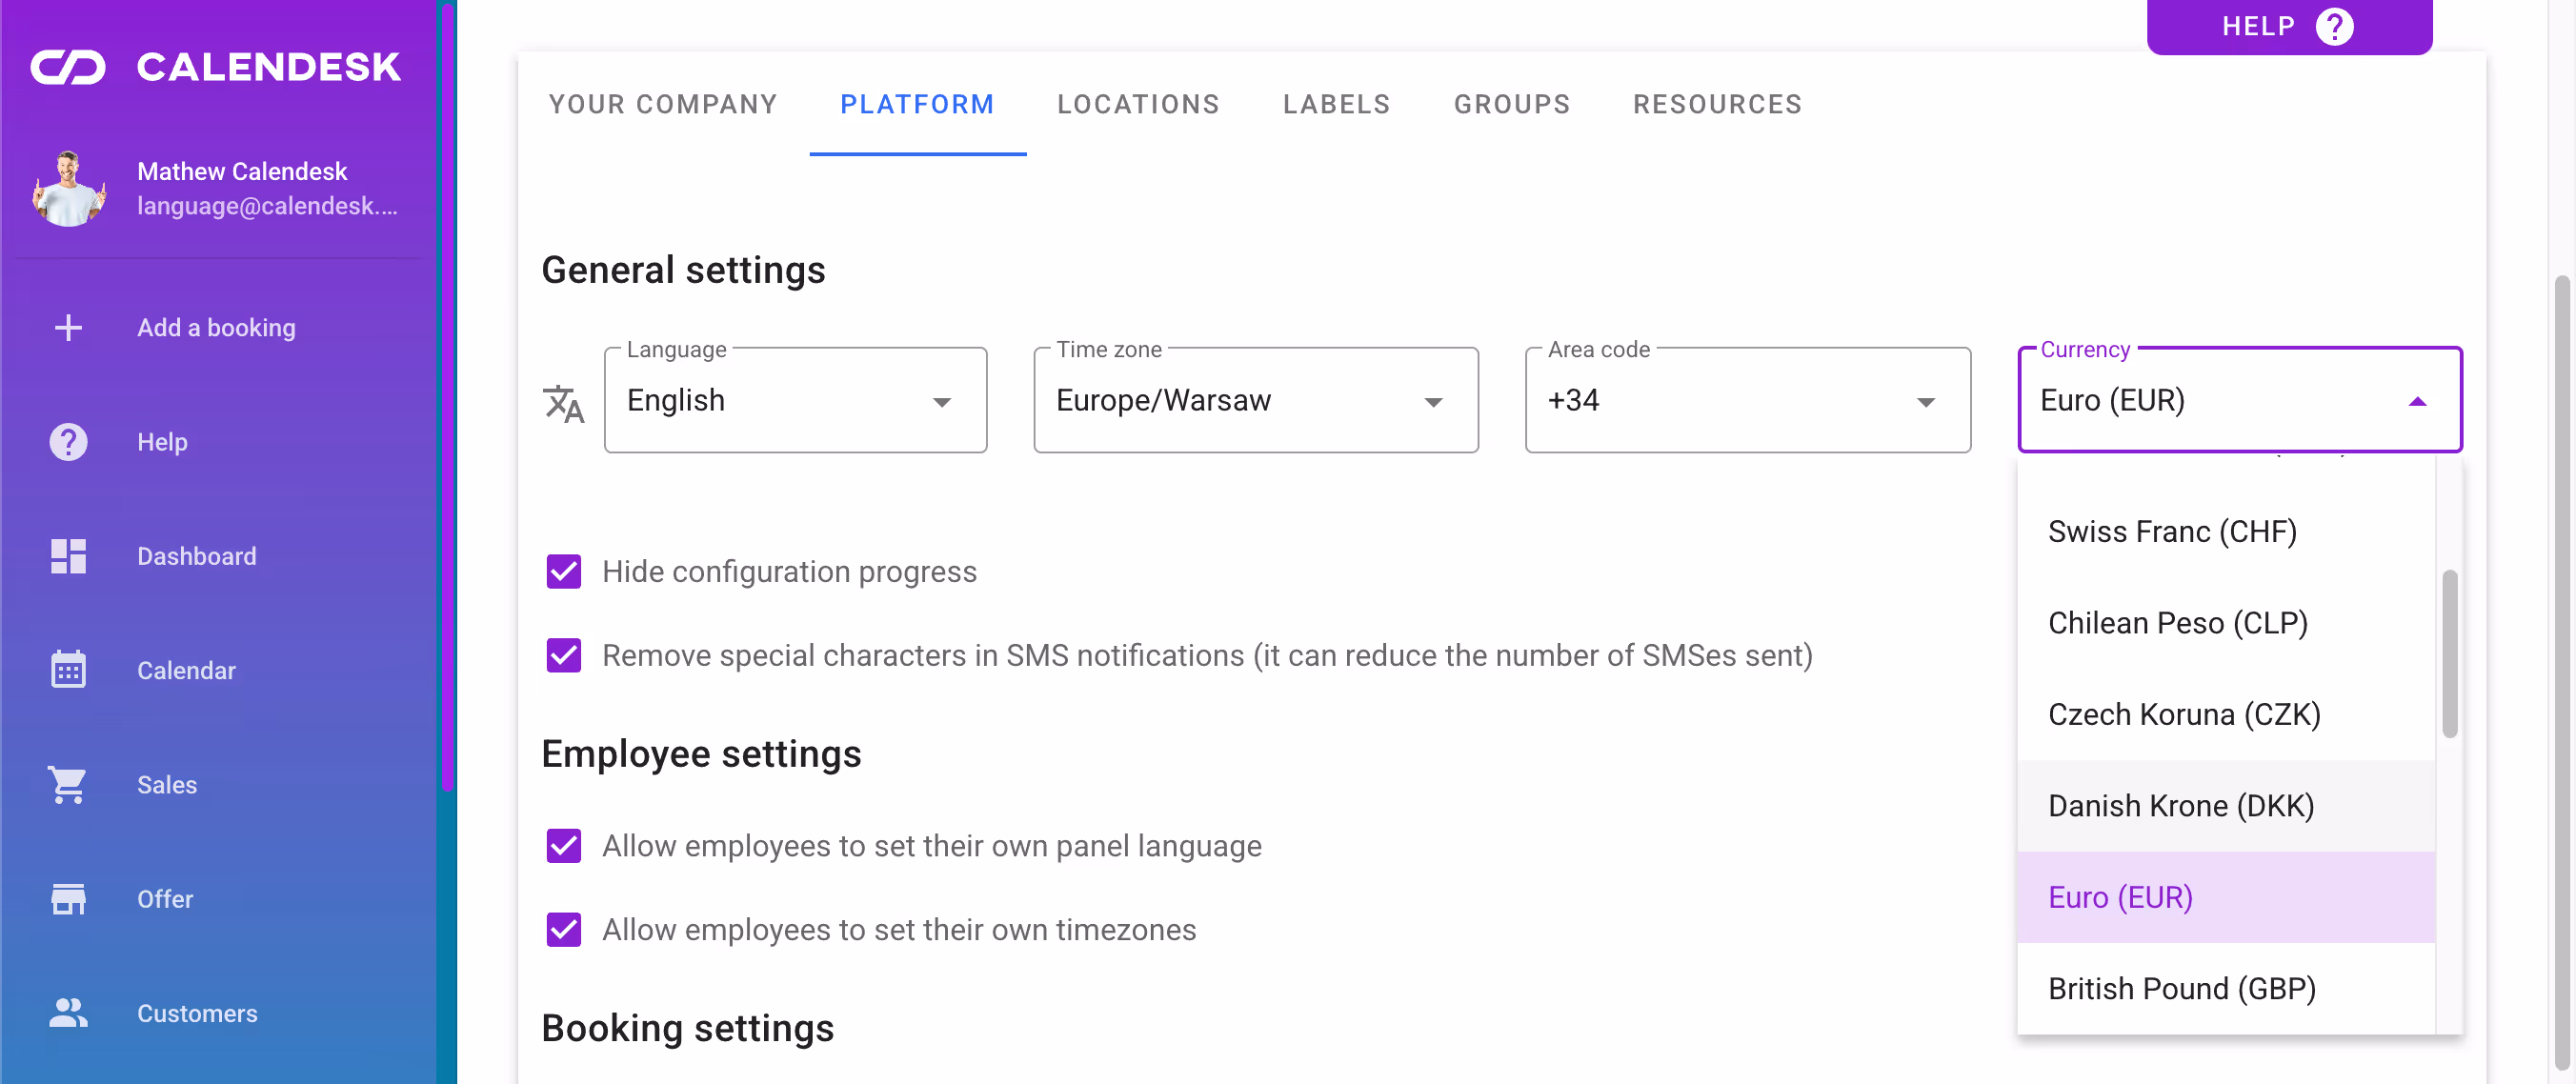2576x1084 pixels.
Task: Toggle Remove special characters in SMS checkbox
Action: (564, 656)
